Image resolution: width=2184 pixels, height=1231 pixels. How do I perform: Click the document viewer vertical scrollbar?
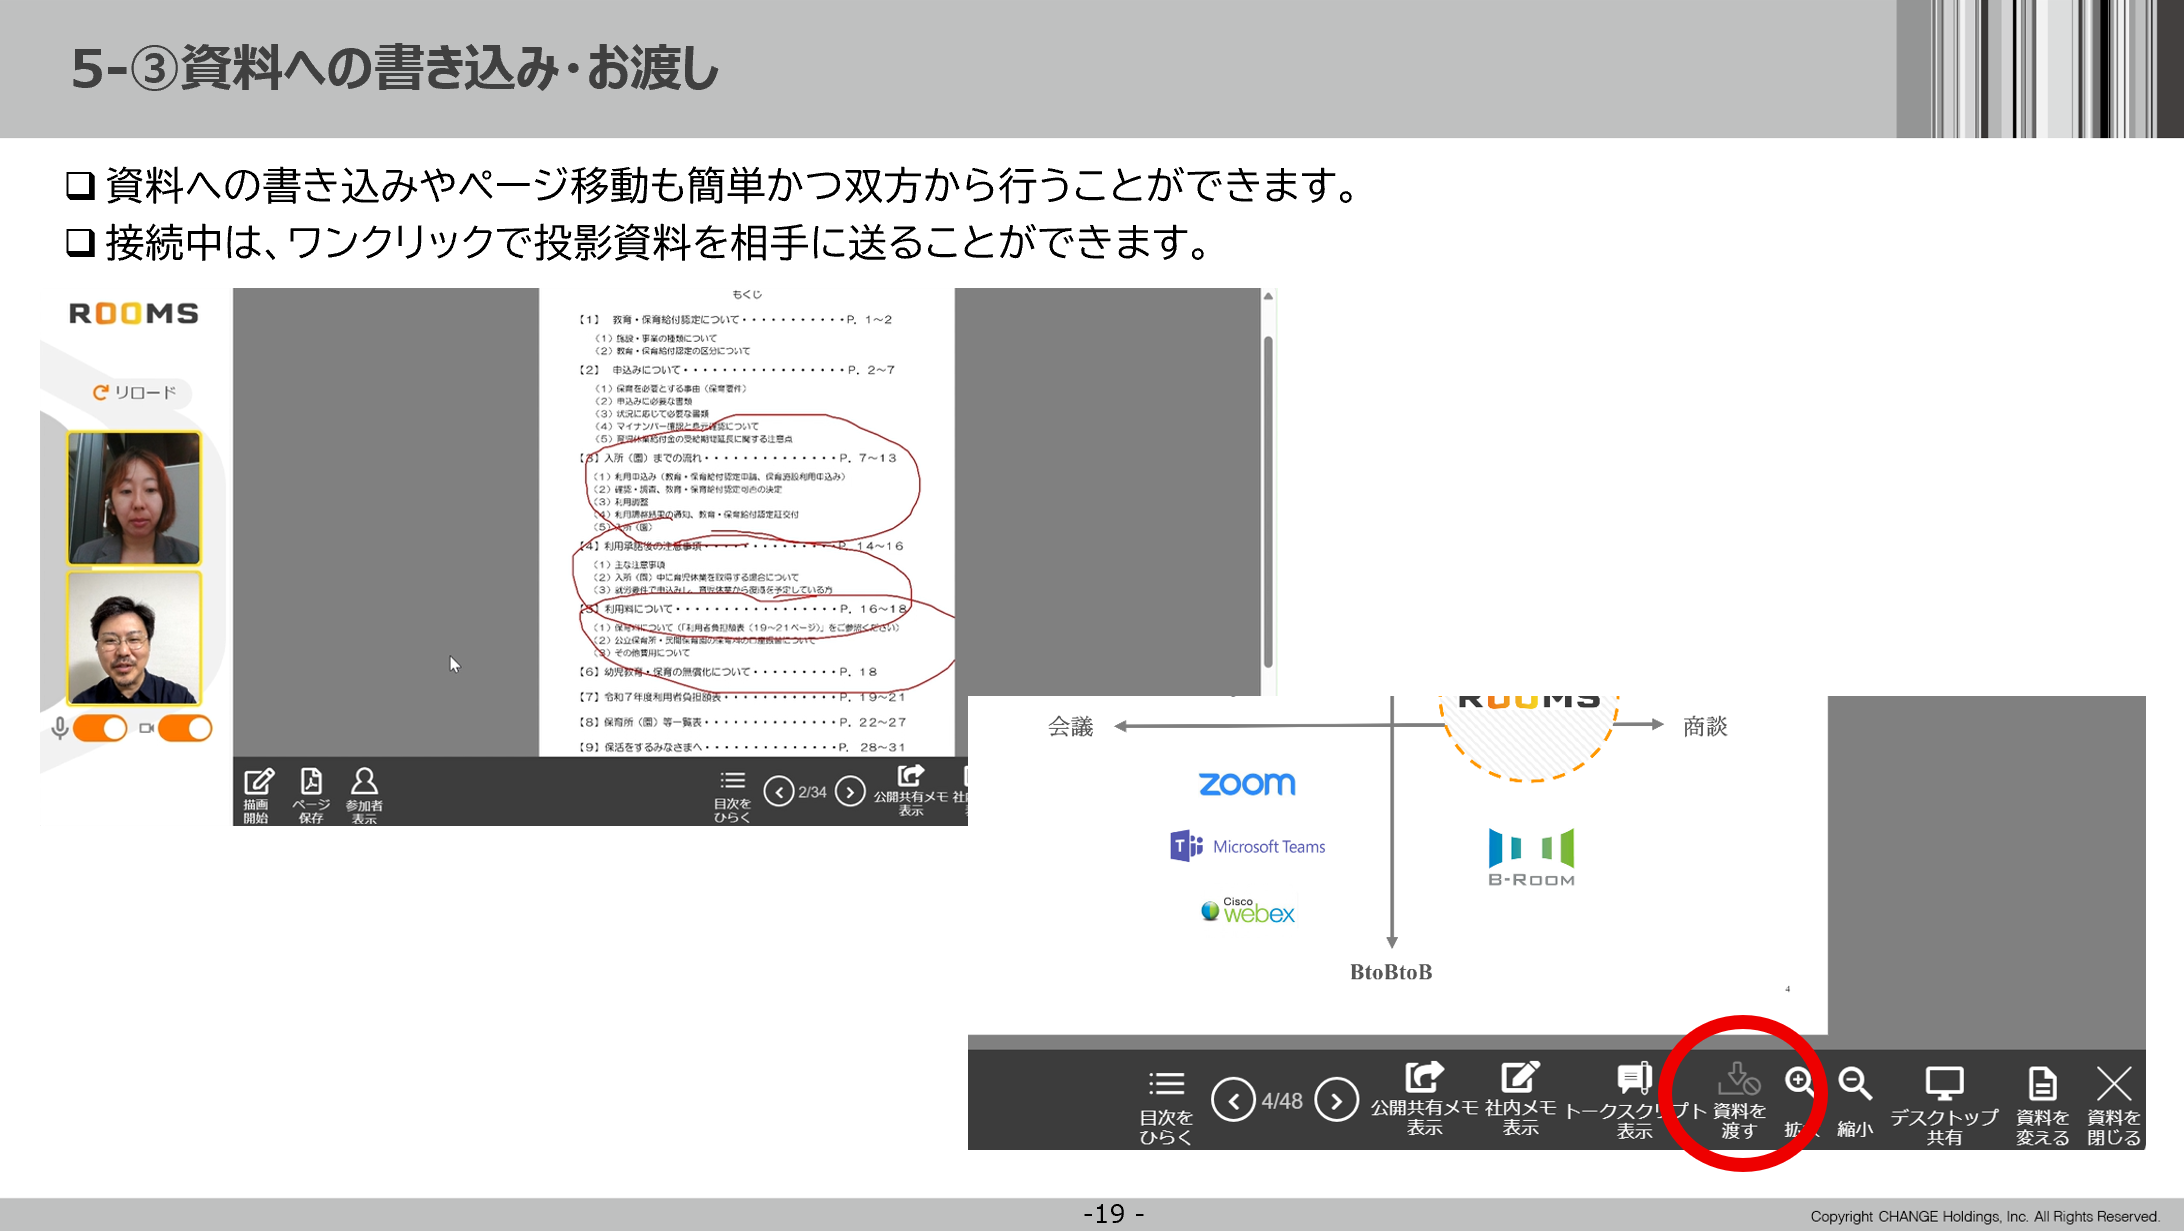(1268, 500)
